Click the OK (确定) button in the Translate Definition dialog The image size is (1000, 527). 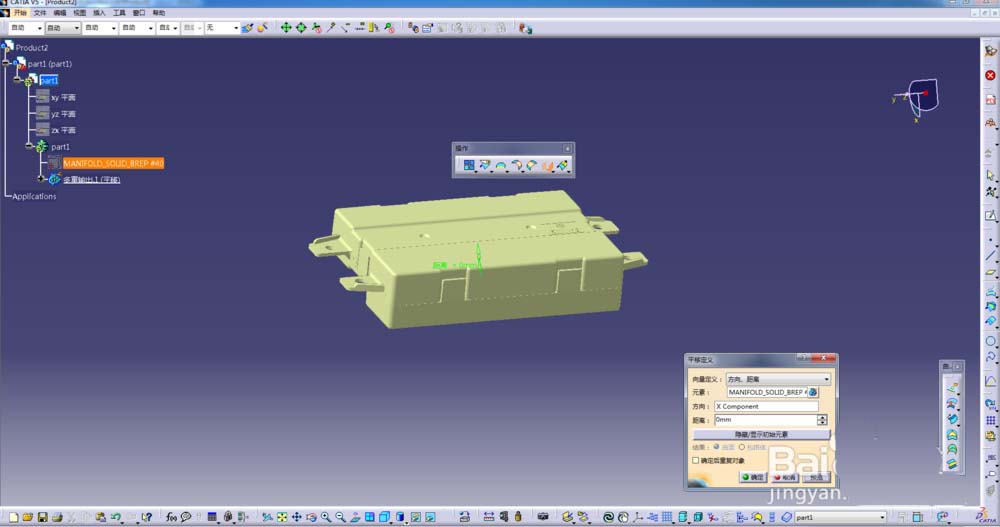coord(753,477)
